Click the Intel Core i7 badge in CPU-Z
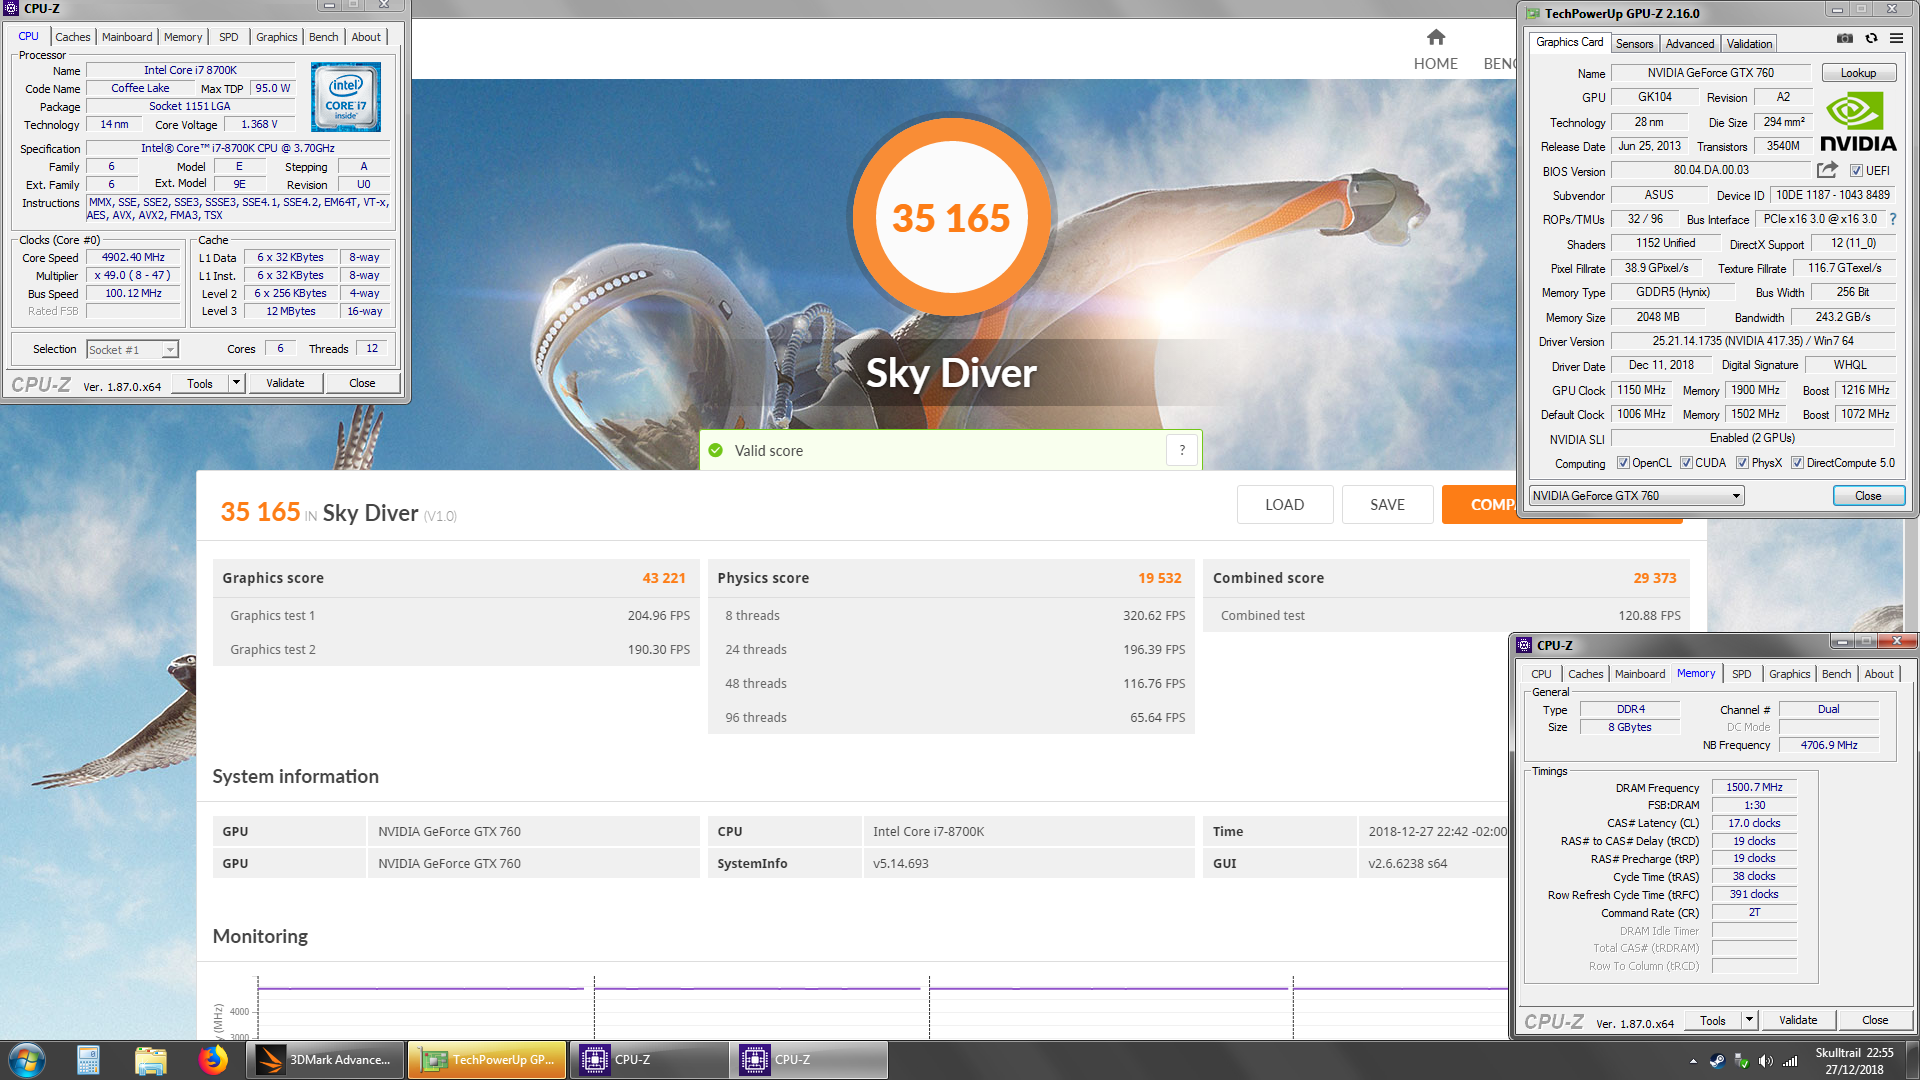The image size is (1920, 1080). pyautogui.click(x=346, y=97)
